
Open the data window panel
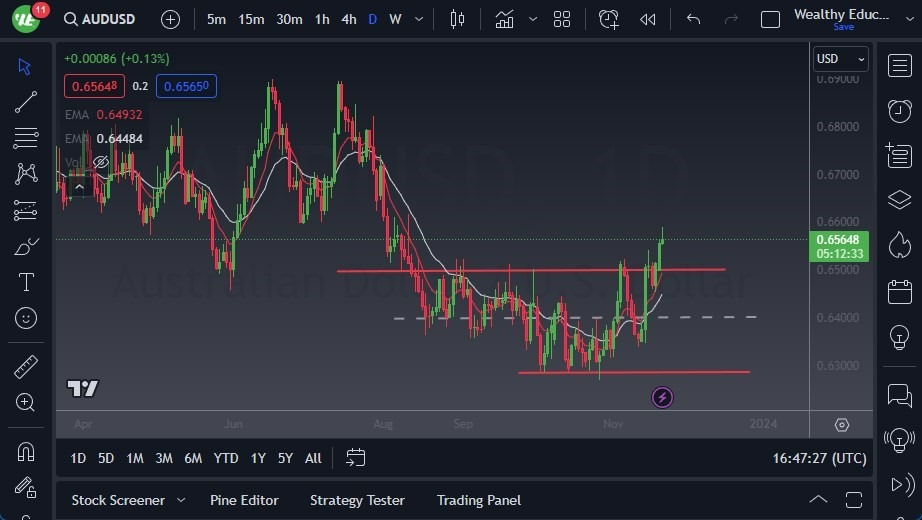tap(899, 155)
